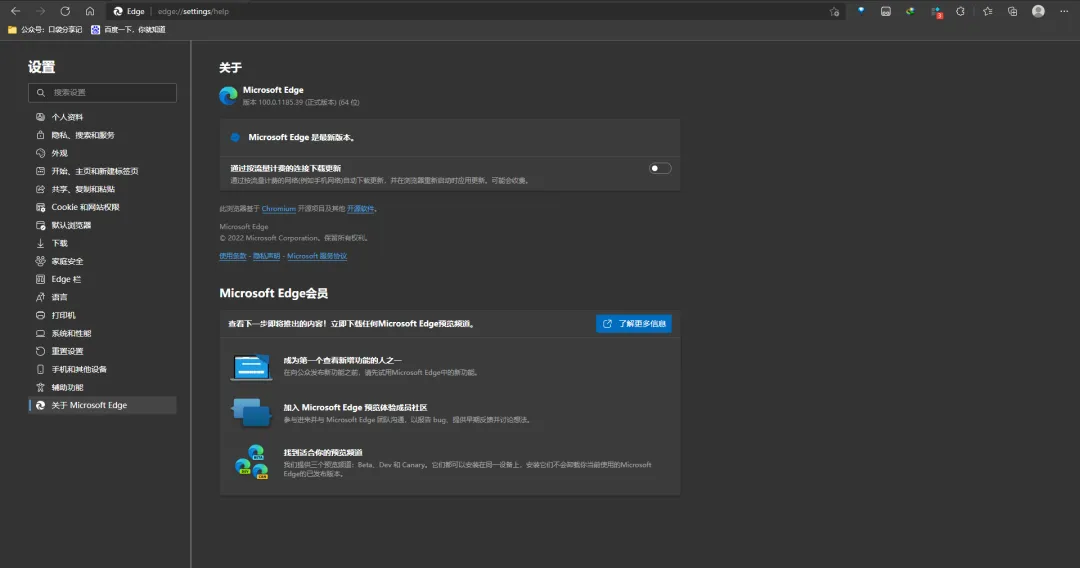Click the version text 100.0.1185.39

click(301, 103)
